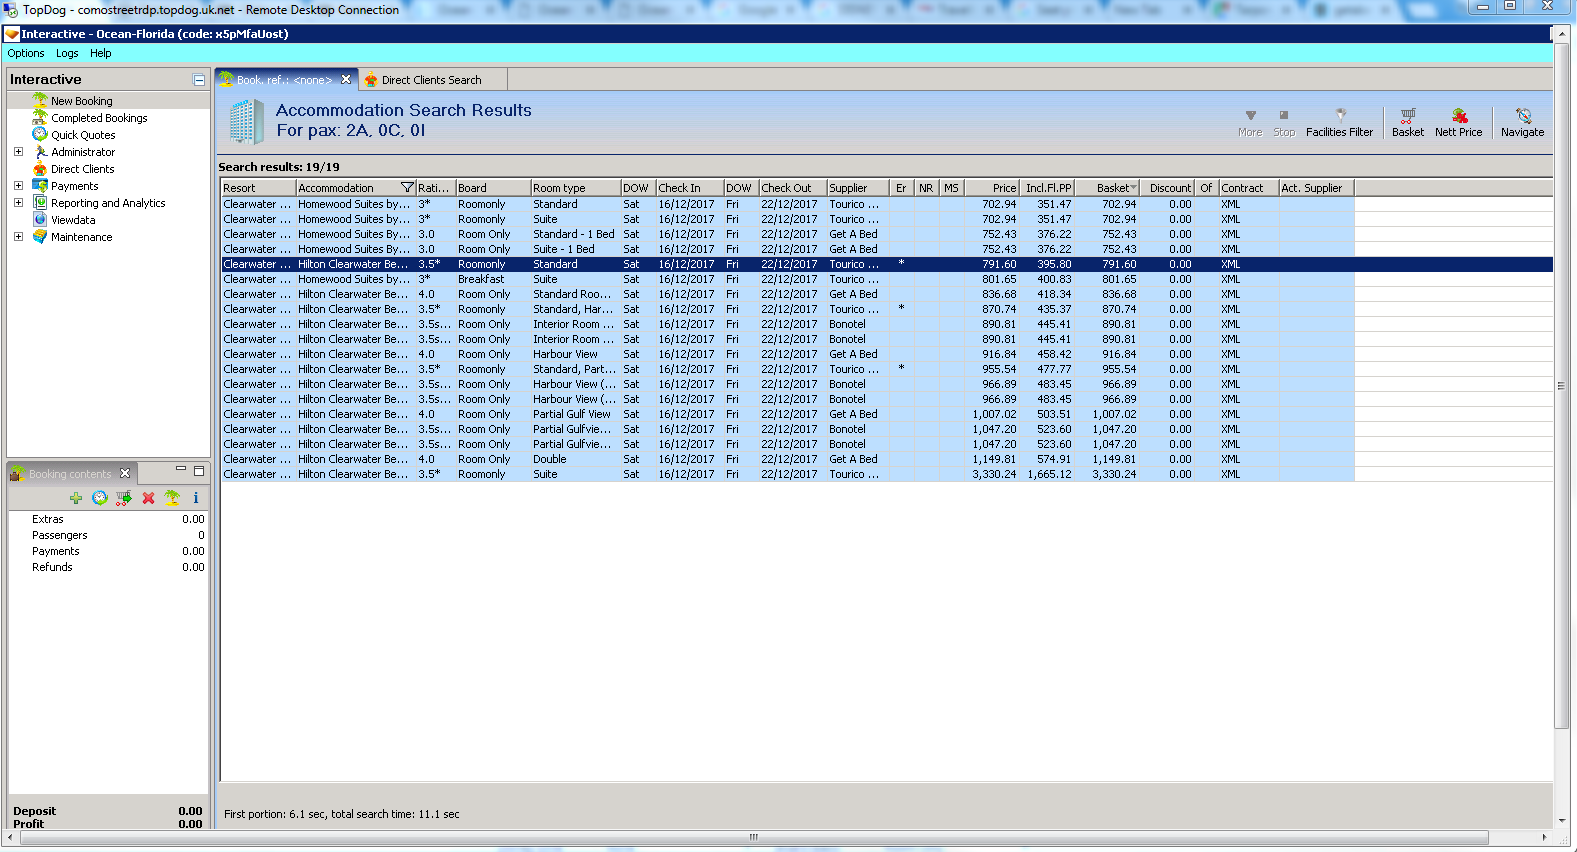The width and height of the screenshot is (1577, 852).
Task: Open the Facilities Filter funnel
Action: pos(1339,122)
